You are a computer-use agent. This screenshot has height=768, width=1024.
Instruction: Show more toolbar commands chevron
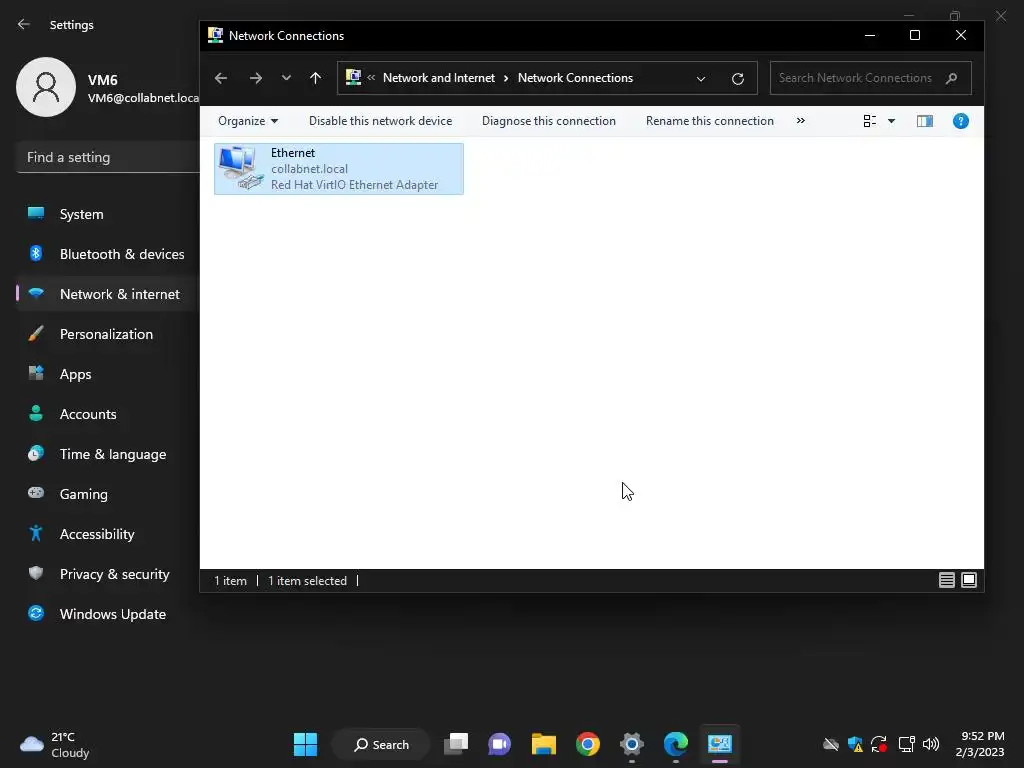coord(801,121)
